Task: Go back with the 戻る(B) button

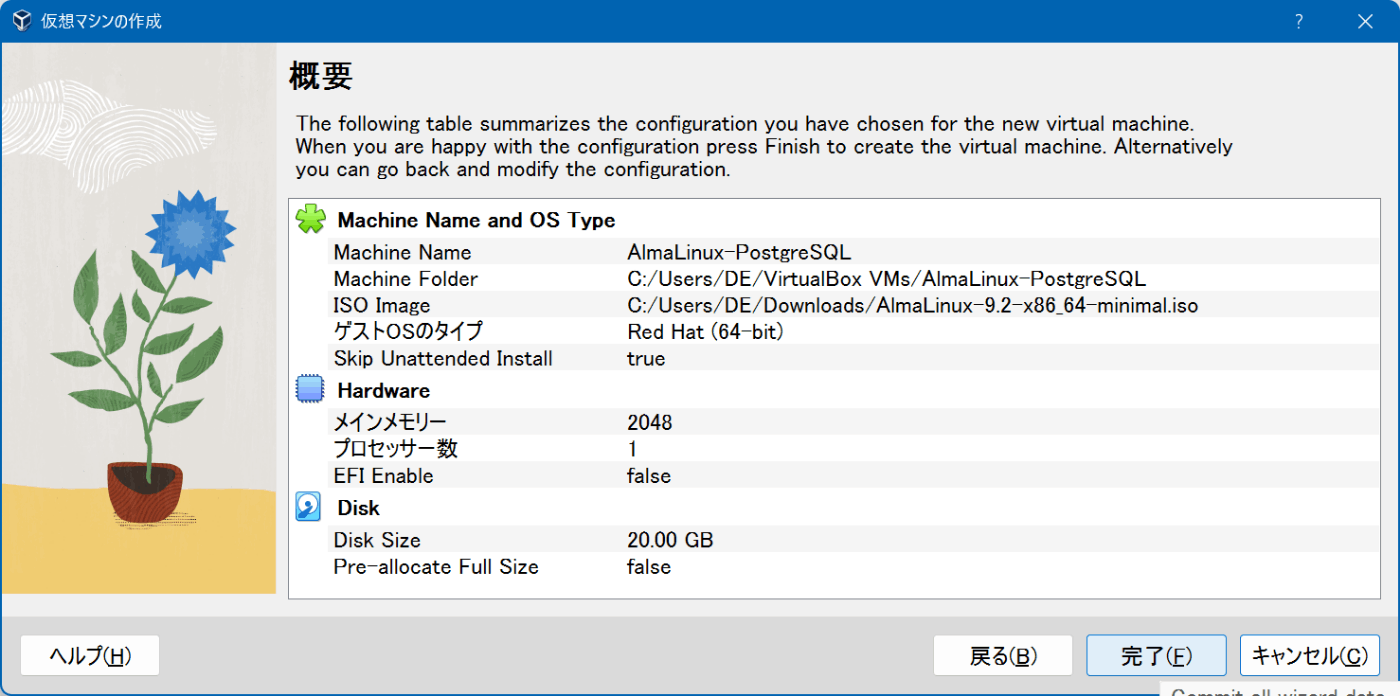Action: pyautogui.click(x=1003, y=656)
